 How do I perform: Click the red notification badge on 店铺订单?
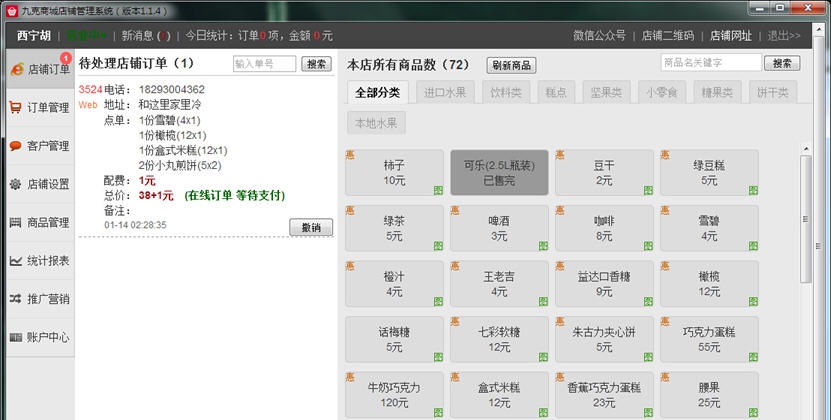(x=66, y=57)
